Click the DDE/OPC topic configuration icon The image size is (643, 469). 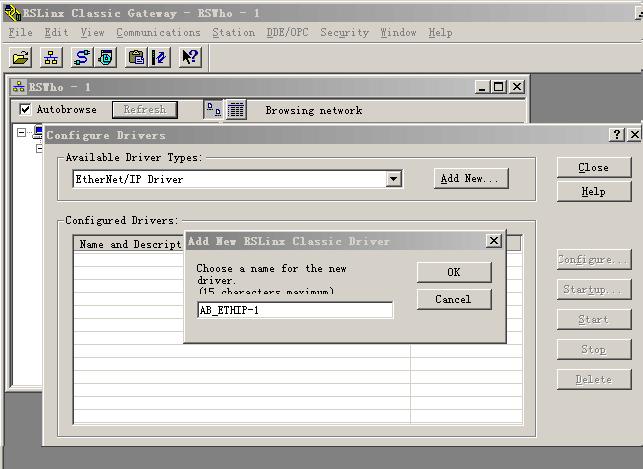[159, 57]
